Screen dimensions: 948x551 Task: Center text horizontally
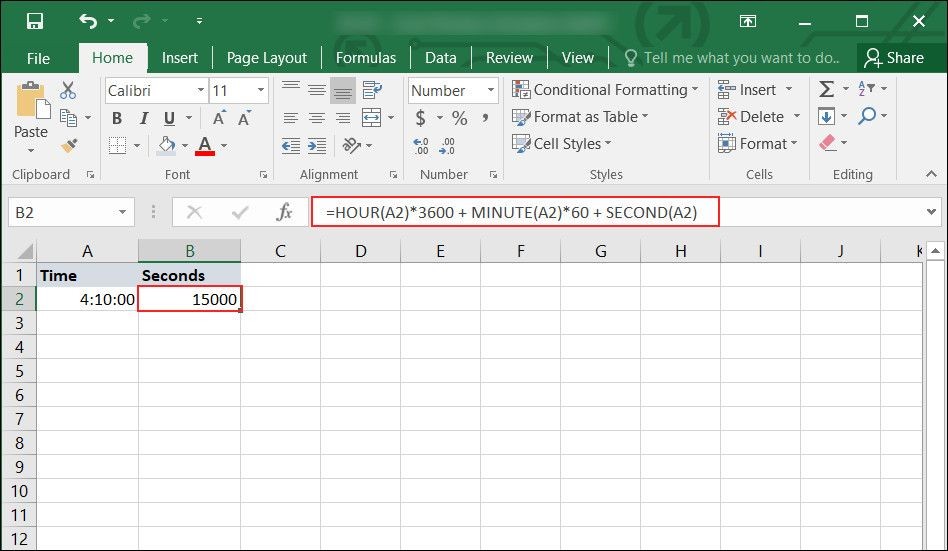pyautogui.click(x=317, y=118)
